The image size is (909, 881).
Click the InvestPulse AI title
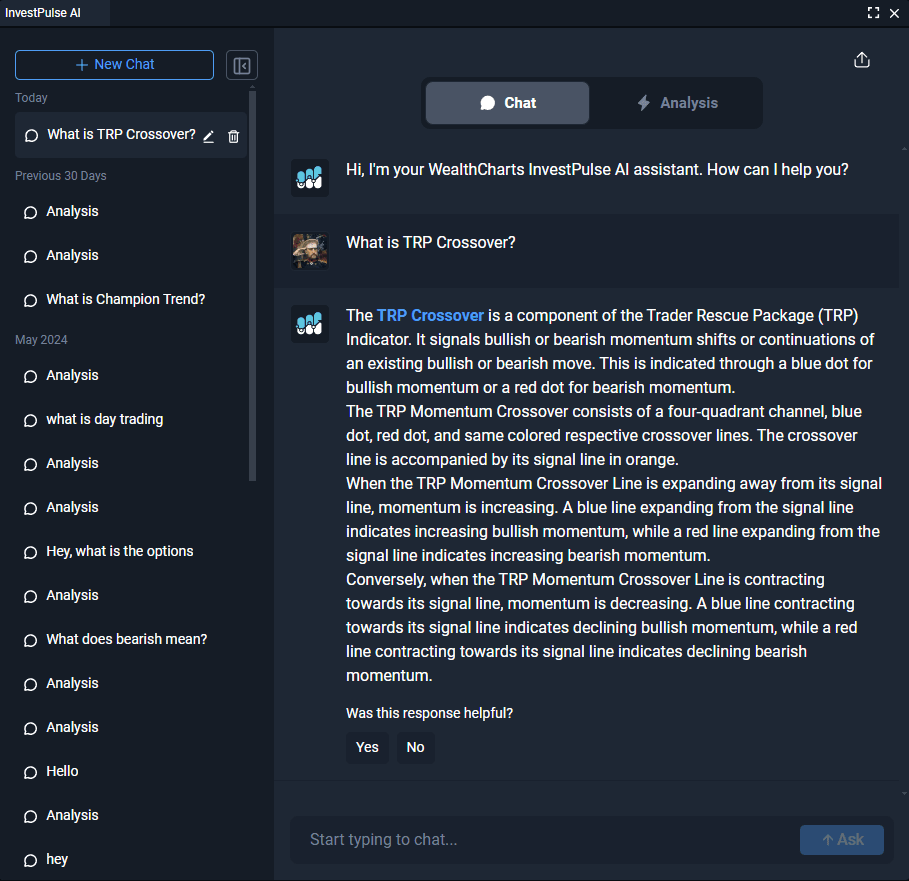tap(43, 13)
